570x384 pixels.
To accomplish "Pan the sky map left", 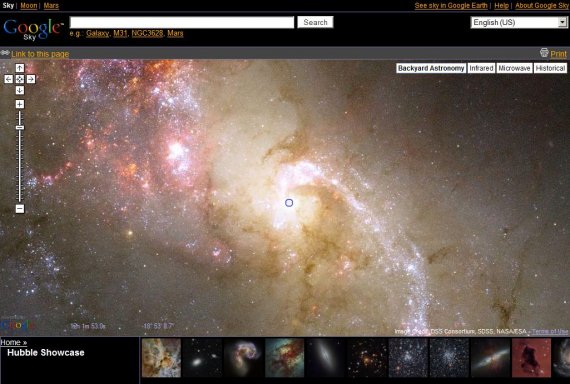I will [x=8, y=79].
